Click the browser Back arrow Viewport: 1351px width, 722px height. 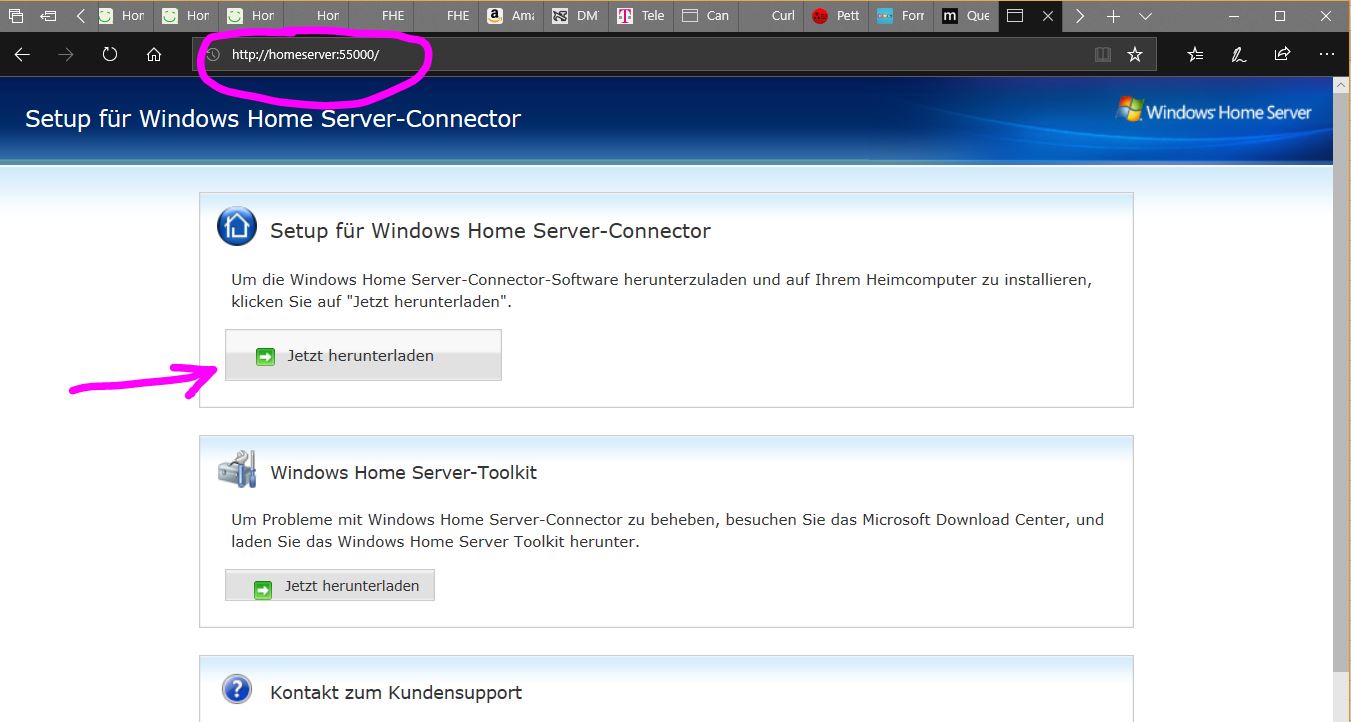tap(22, 55)
